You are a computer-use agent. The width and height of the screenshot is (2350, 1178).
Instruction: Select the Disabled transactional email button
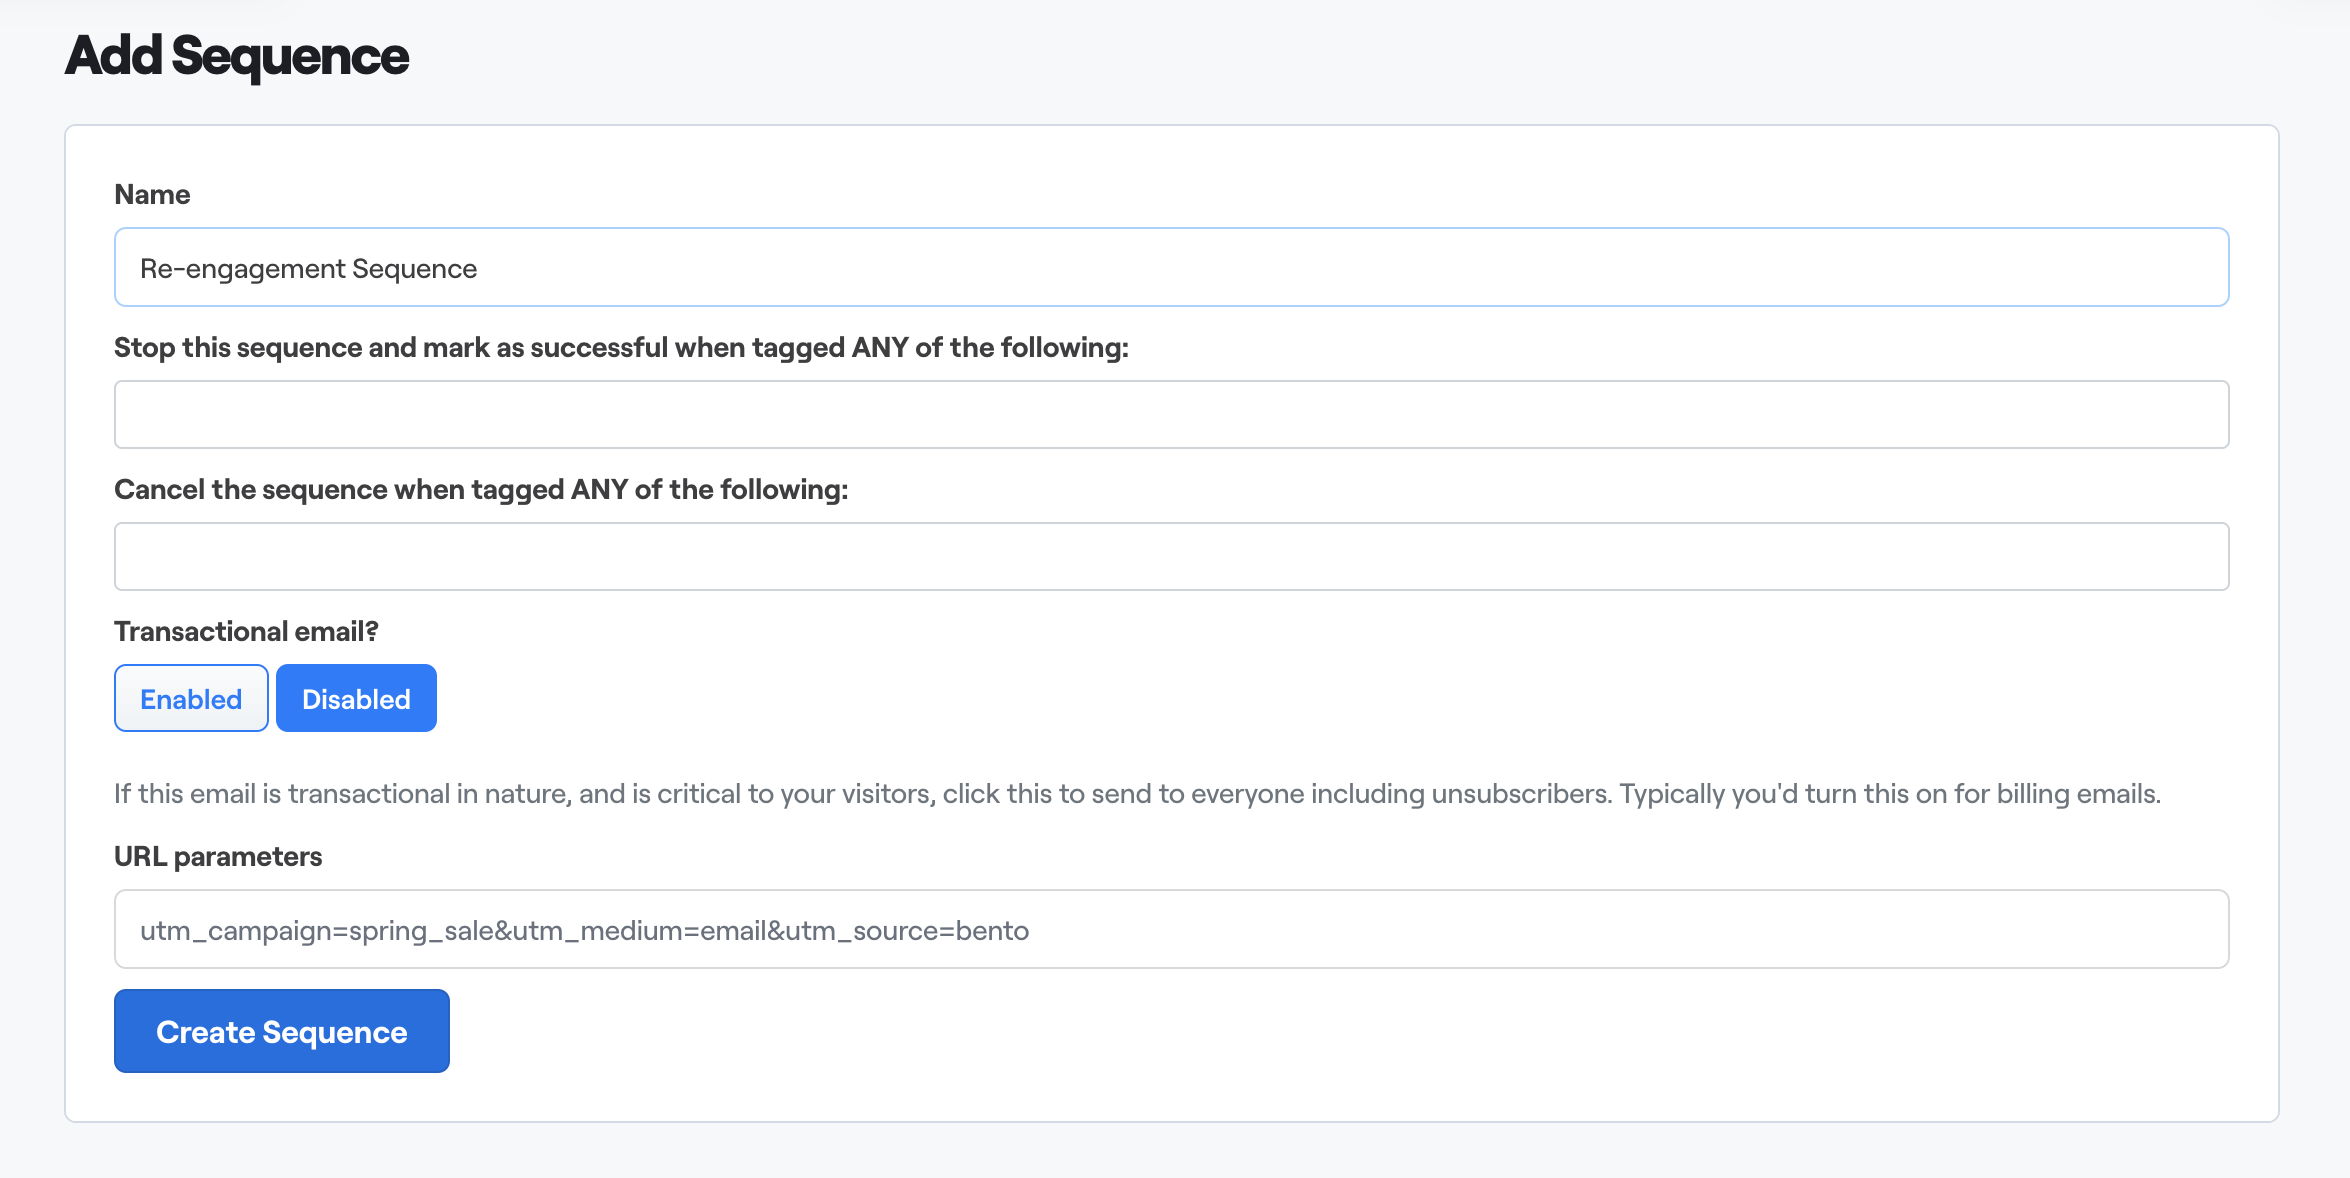[356, 698]
